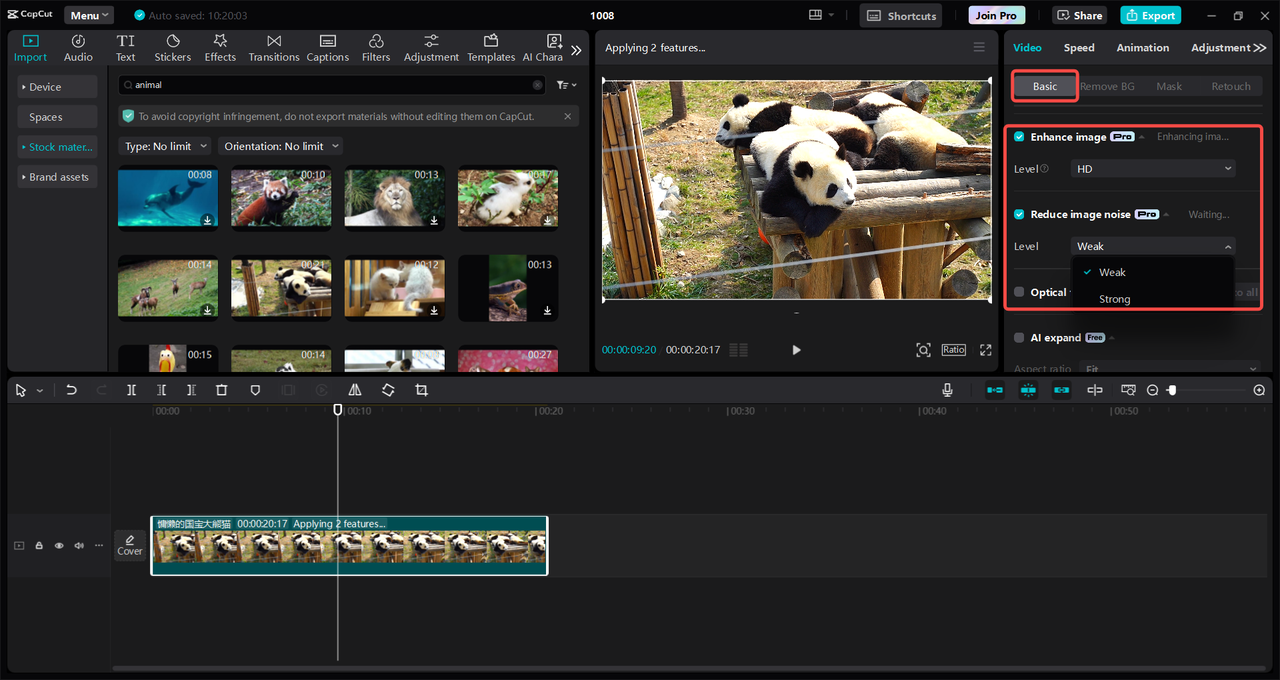Open the Stickers panel
The height and width of the screenshot is (680, 1280).
coord(172,47)
